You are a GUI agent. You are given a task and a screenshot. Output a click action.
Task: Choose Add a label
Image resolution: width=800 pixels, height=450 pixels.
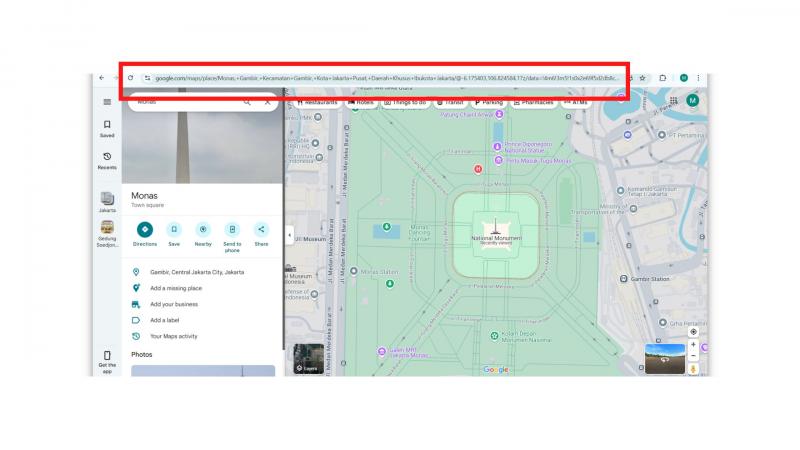tap(165, 320)
